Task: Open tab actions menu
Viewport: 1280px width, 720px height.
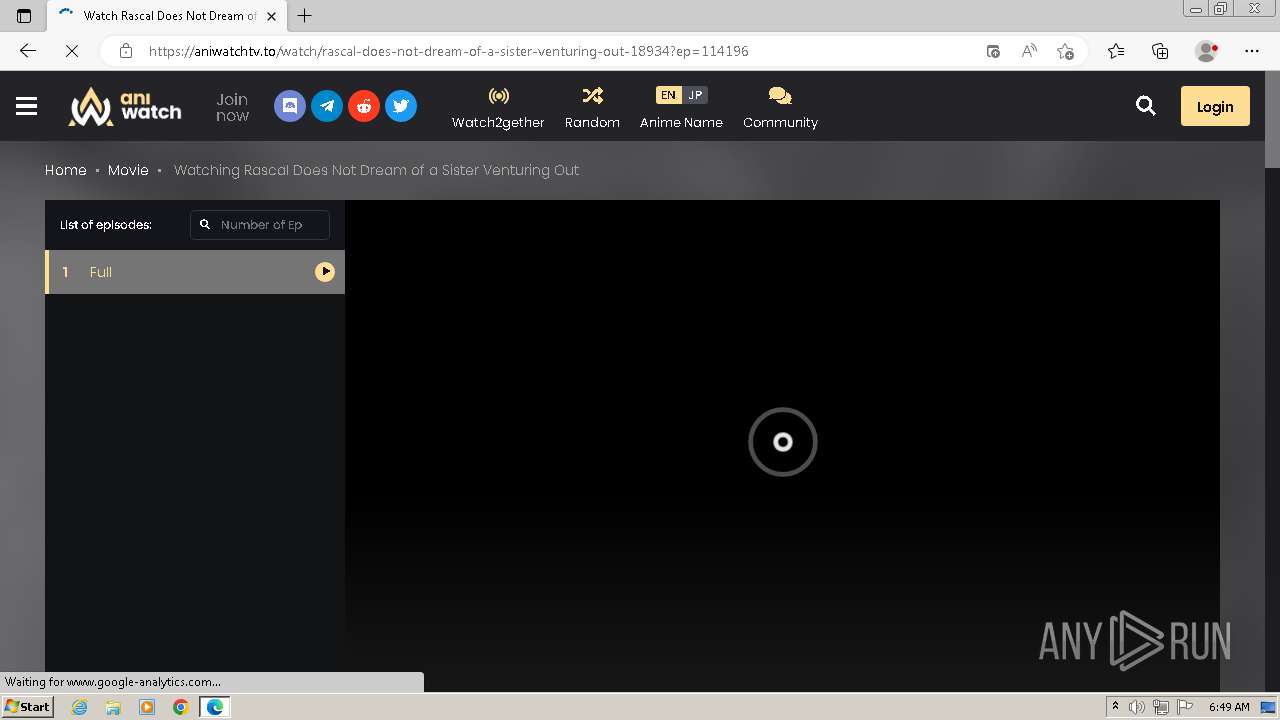Action: [24, 15]
